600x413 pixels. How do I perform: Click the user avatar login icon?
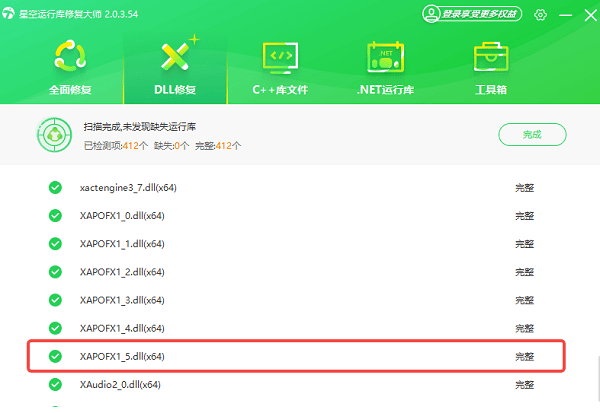(x=431, y=14)
